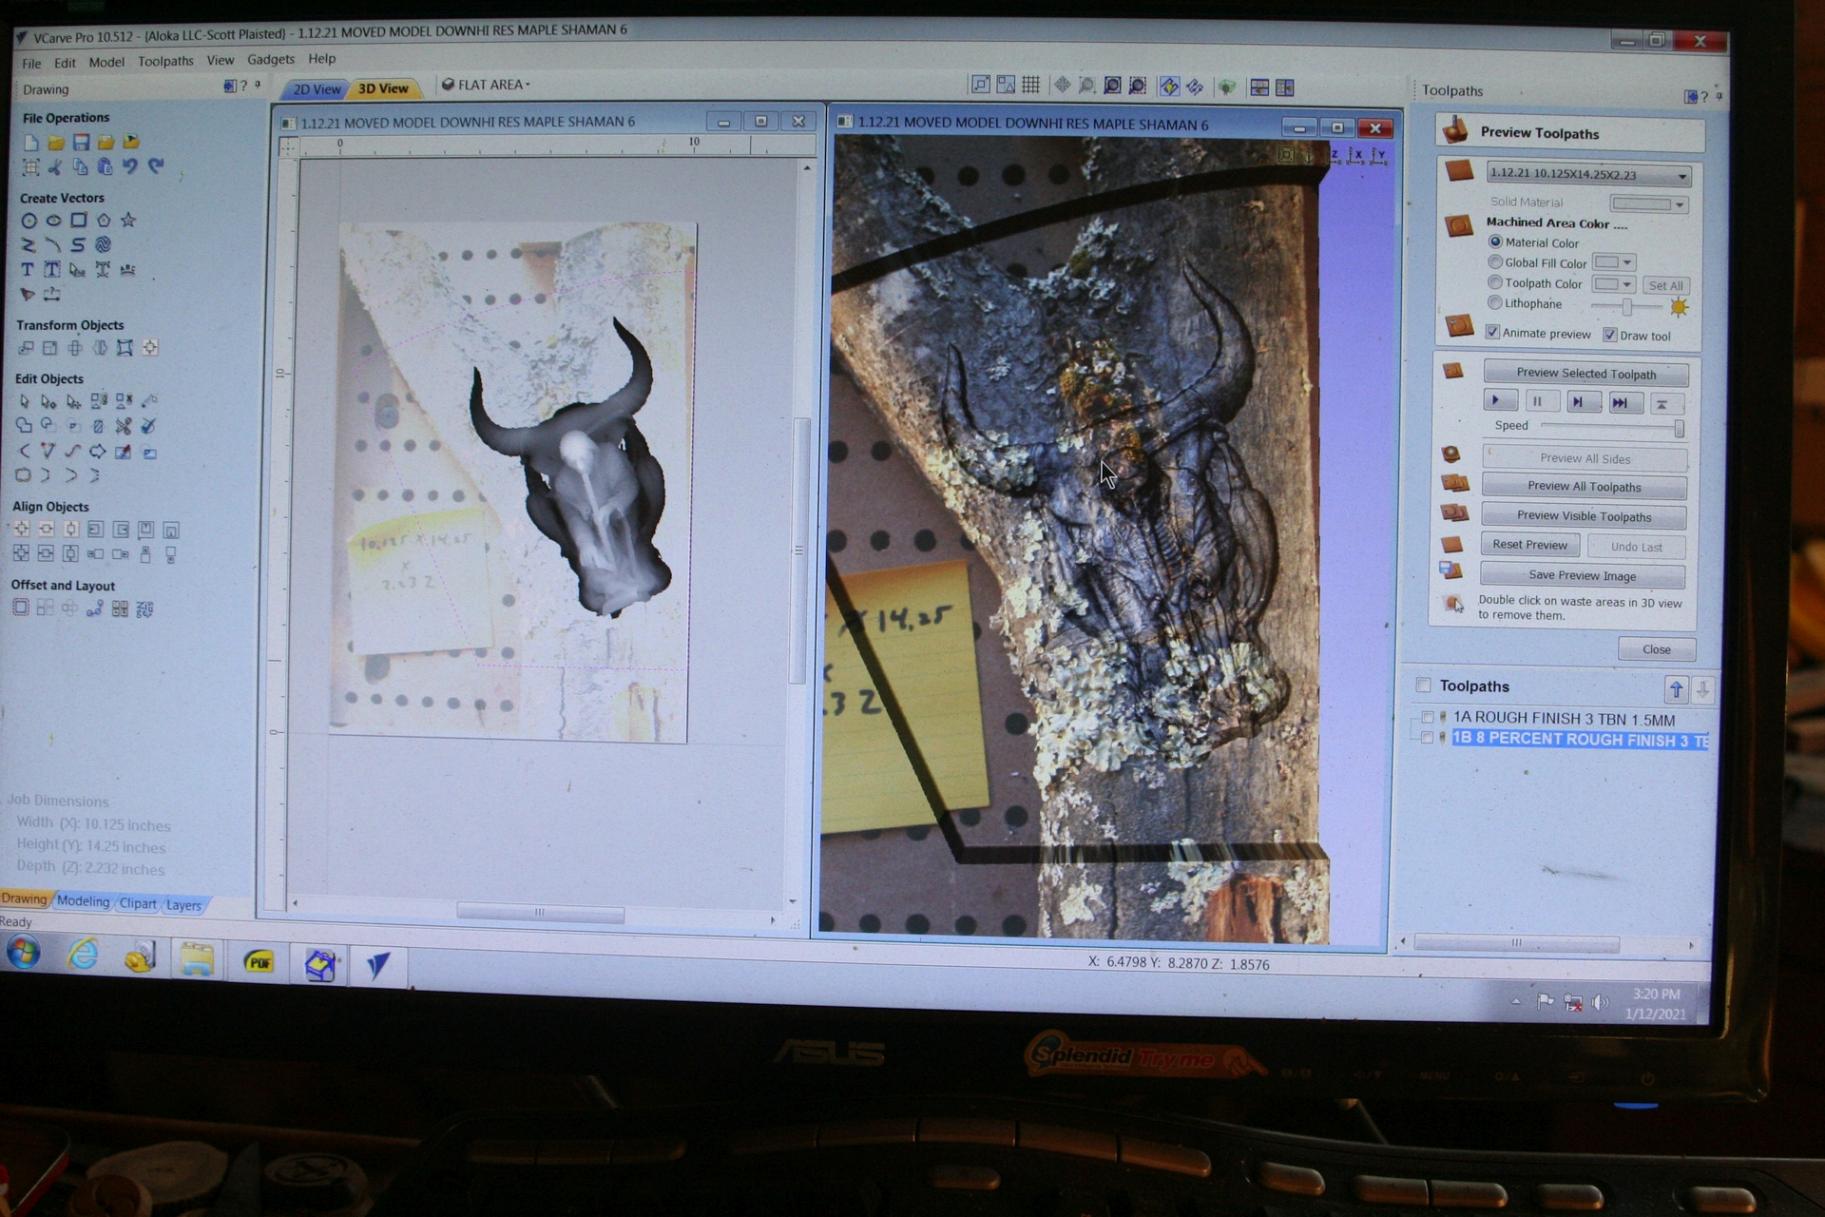Click Preview Visible Toolpaths button

pyautogui.click(x=1583, y=516)
